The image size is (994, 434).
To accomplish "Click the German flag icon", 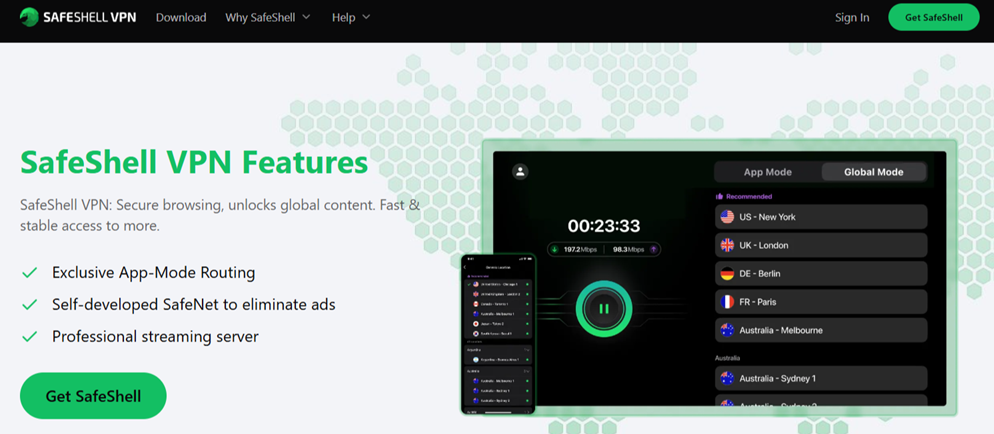I will coord(727,274).
